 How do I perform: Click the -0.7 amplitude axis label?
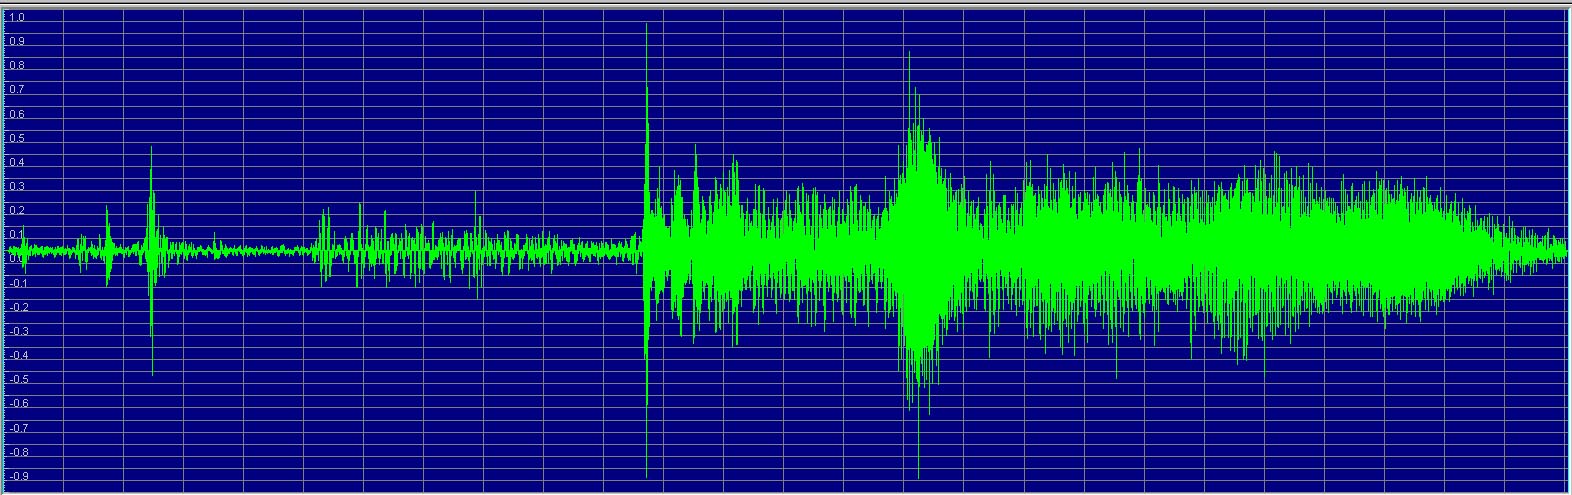coord(17,428)
